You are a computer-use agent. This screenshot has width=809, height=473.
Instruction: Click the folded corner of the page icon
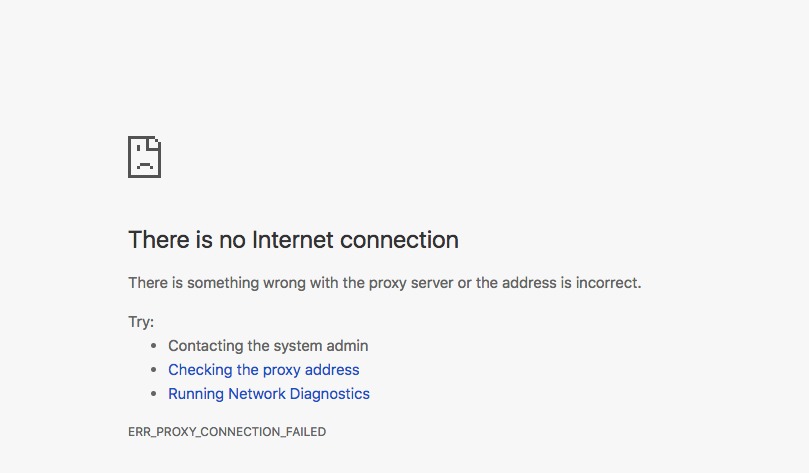pos(155,143)
